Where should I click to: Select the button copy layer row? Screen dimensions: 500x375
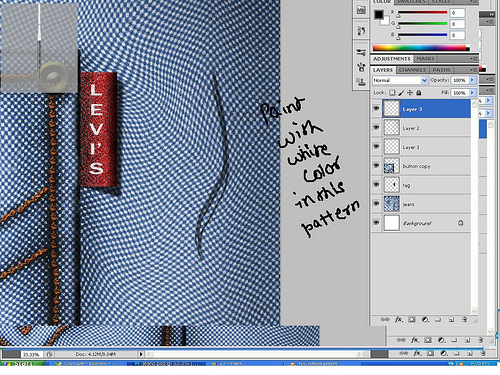(x=421, y=166)
